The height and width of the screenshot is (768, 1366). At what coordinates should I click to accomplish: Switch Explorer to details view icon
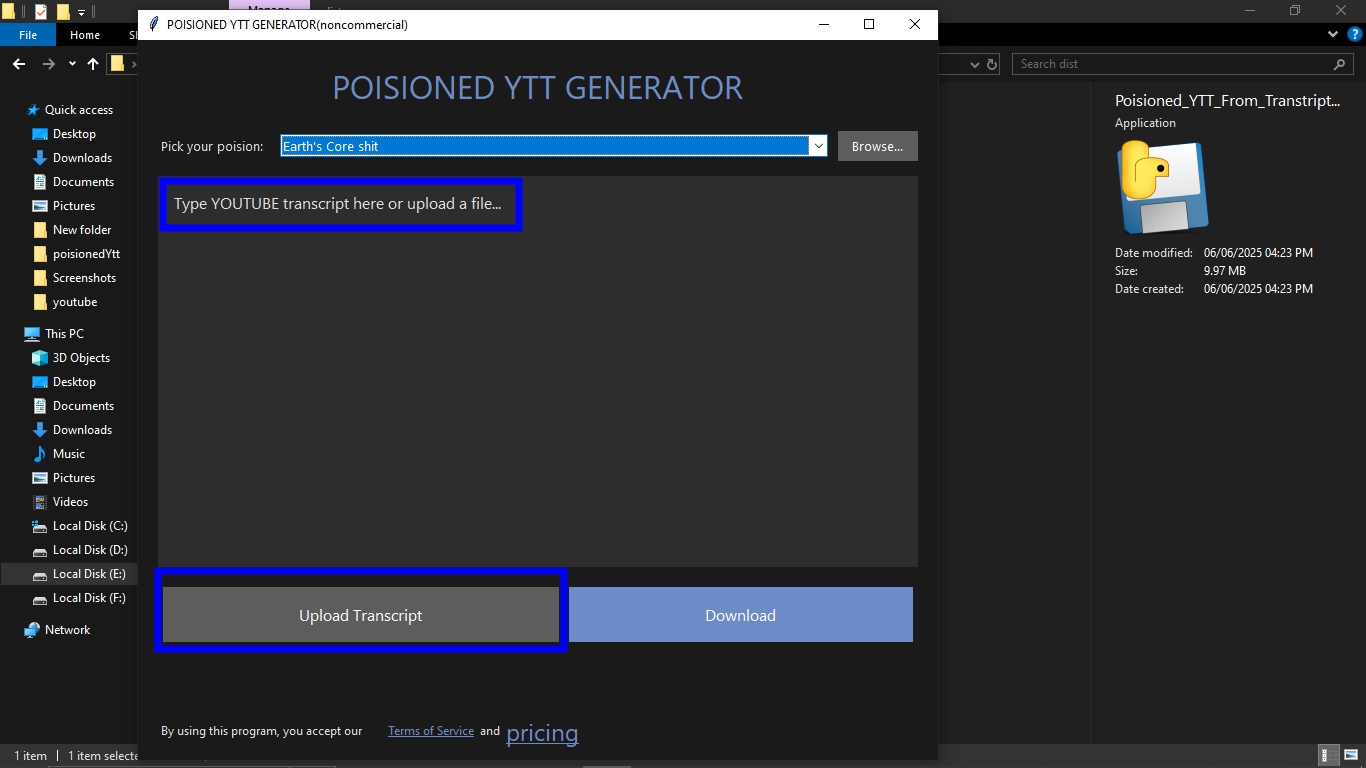pyautogui.click(x=1330, y=756)
